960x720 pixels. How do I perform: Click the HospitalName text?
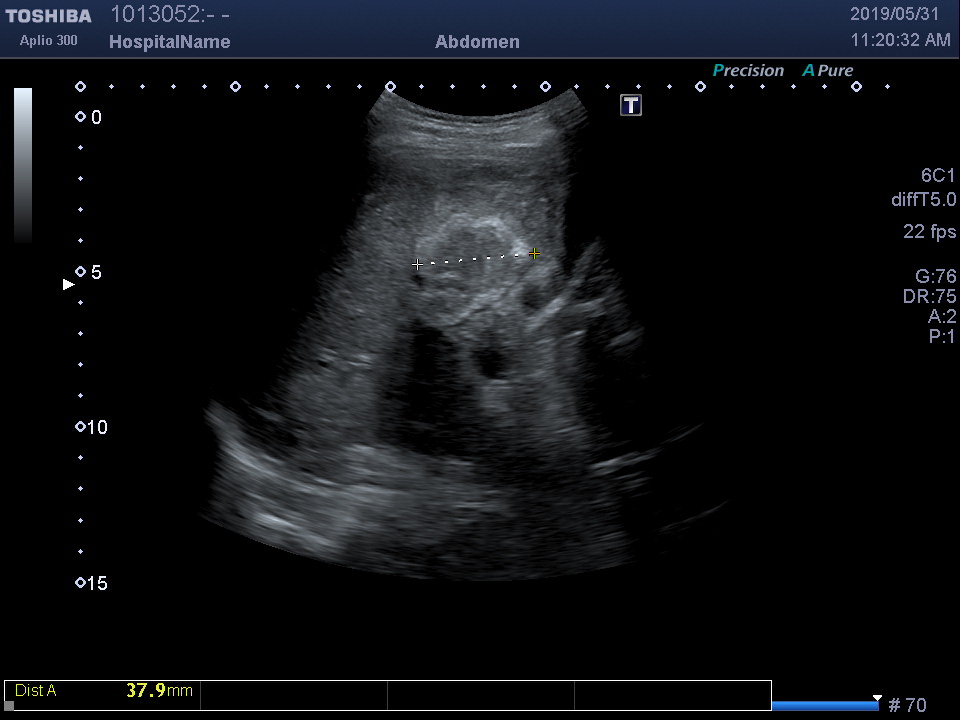169,42
